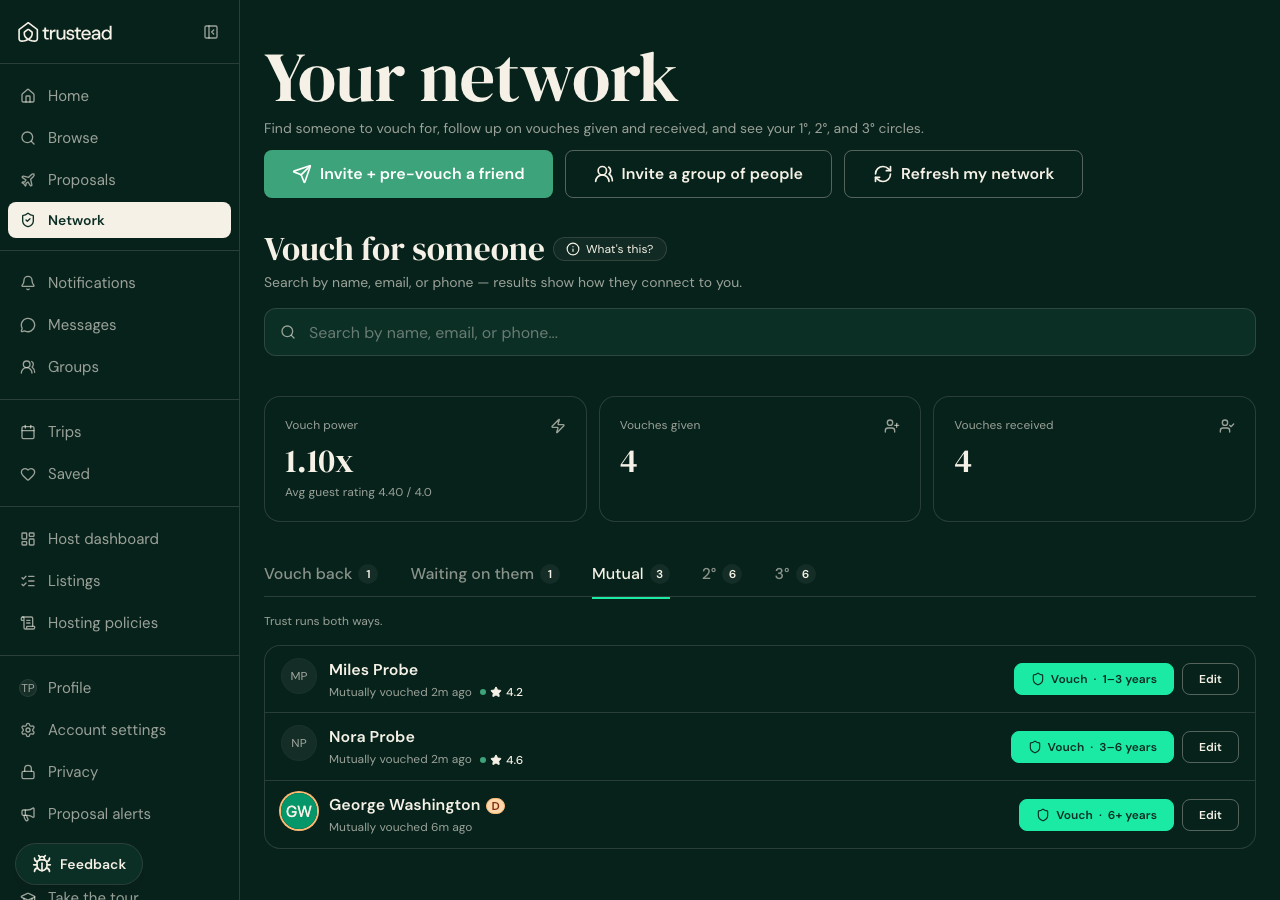This screenshot has width=1280, height=900.
Task: Click the Messages speech bubble icon
Action: pyautogui.click(x=28, y=325)
